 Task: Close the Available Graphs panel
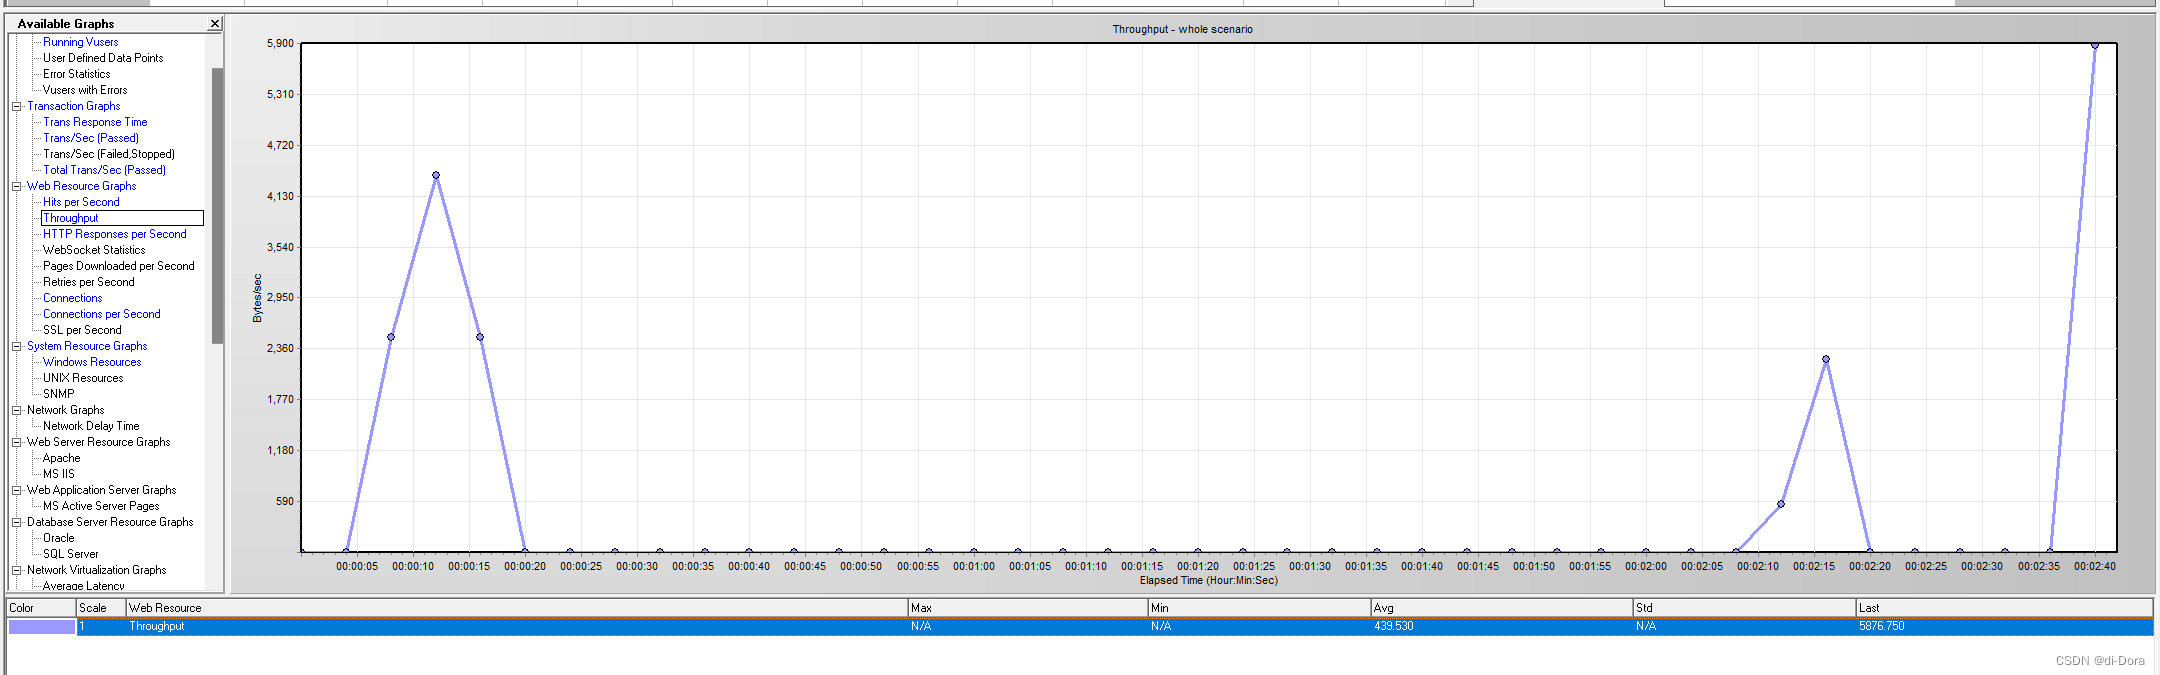[x=215, y=23]
